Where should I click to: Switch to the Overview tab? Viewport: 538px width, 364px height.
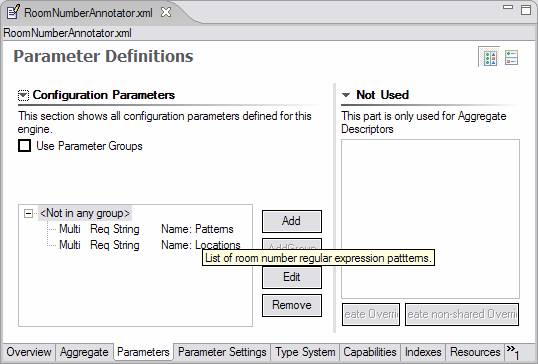pos(29,352)
